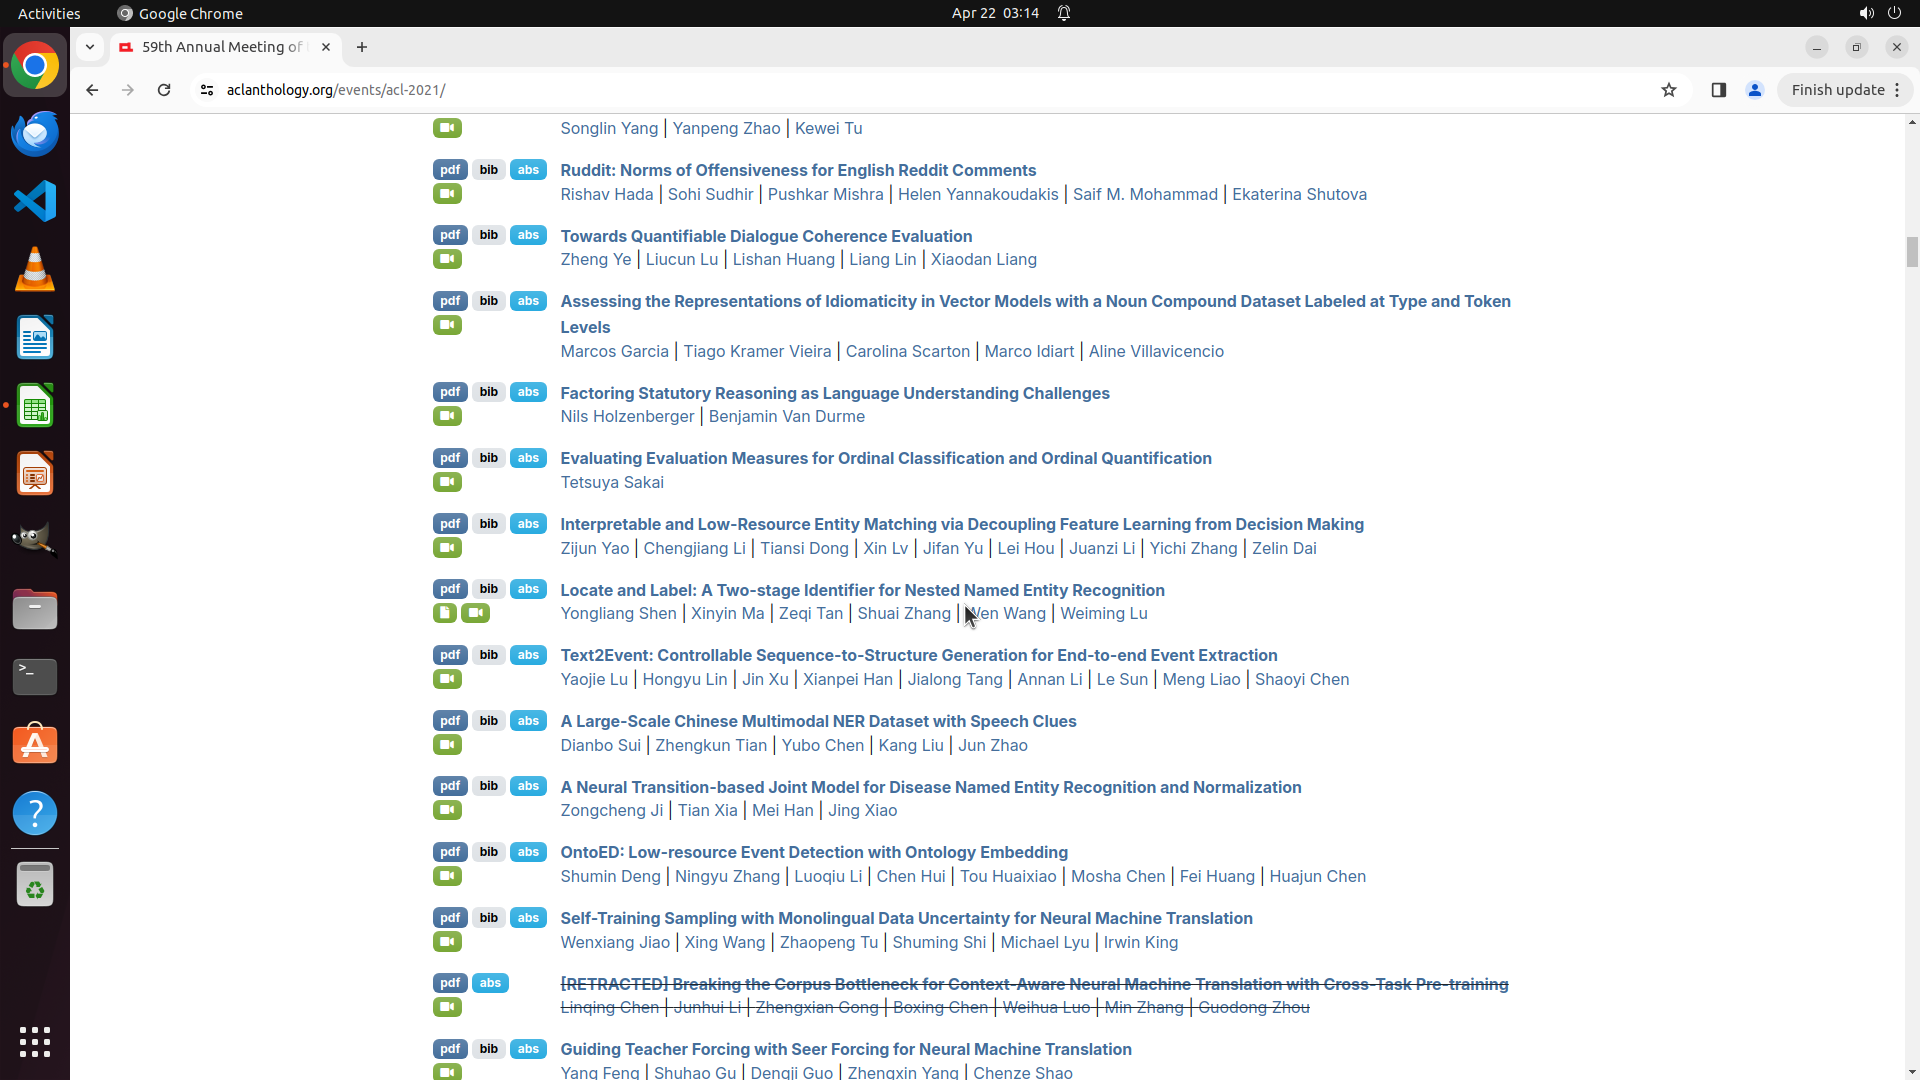The width and height of the screenshot is (1920, 1080).
Task: Open author page for Tetsuya Sakai
Action: click(612, 482)
